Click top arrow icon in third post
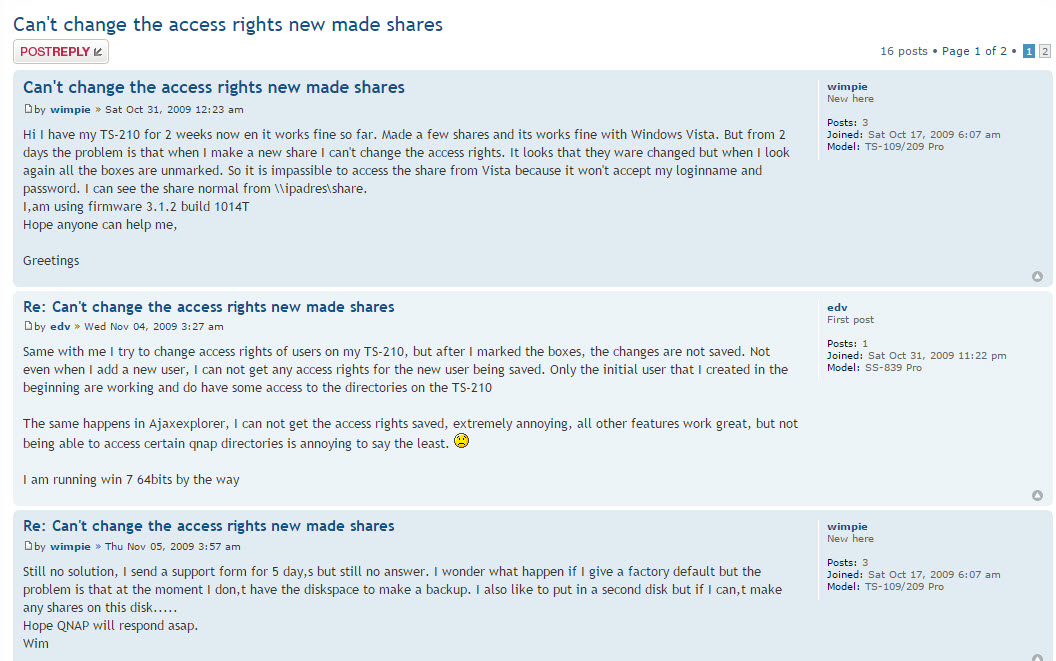This screenshot has height=661, width=1056. point(1037,657)
